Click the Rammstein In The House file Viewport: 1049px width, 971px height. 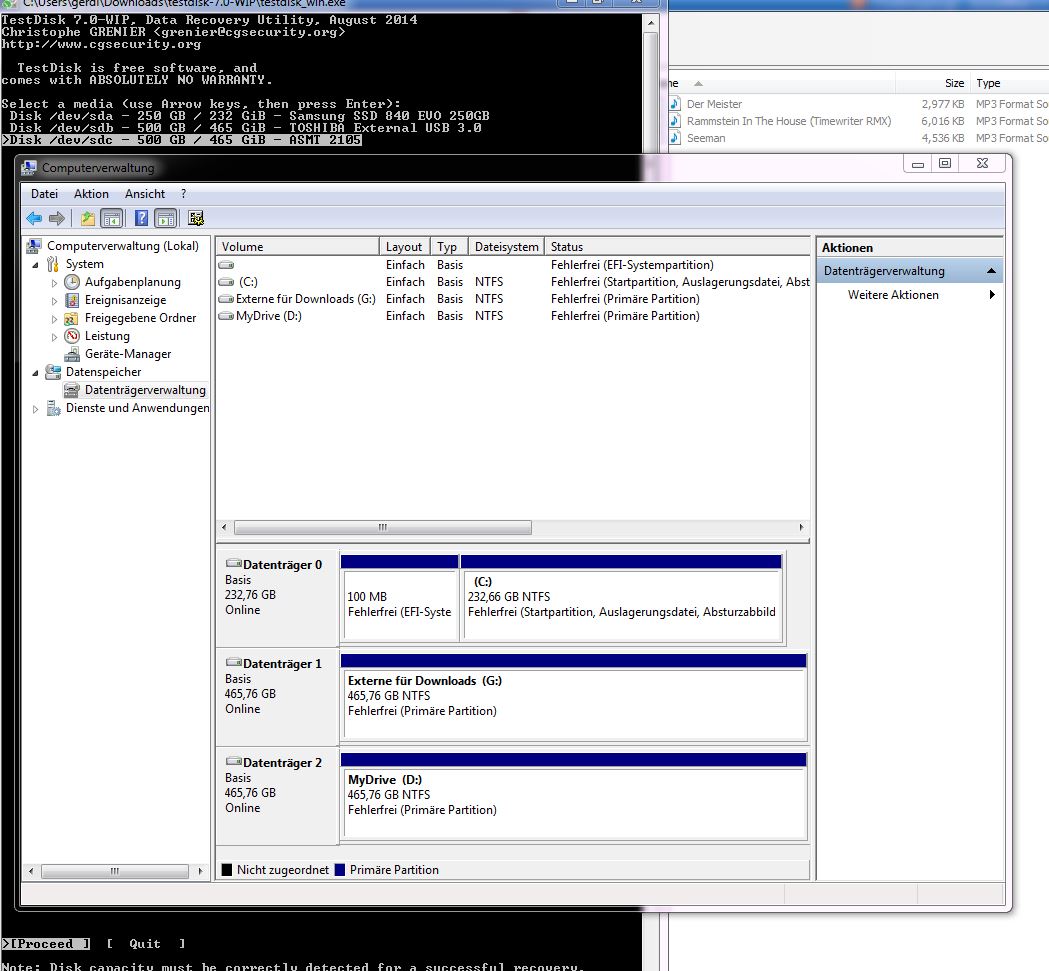point(789,121)
